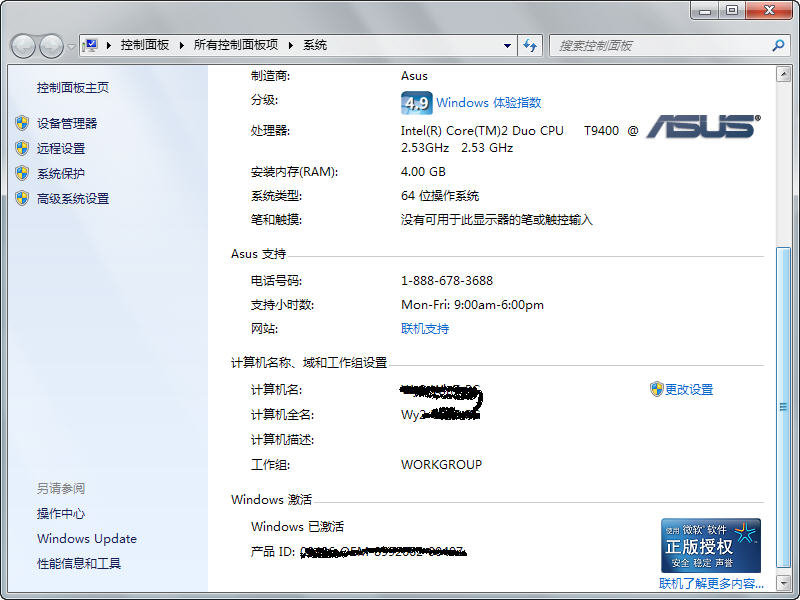Click the 4.9 experience index badge
This screenshot has width=800, height=600.
pos(416,103)
